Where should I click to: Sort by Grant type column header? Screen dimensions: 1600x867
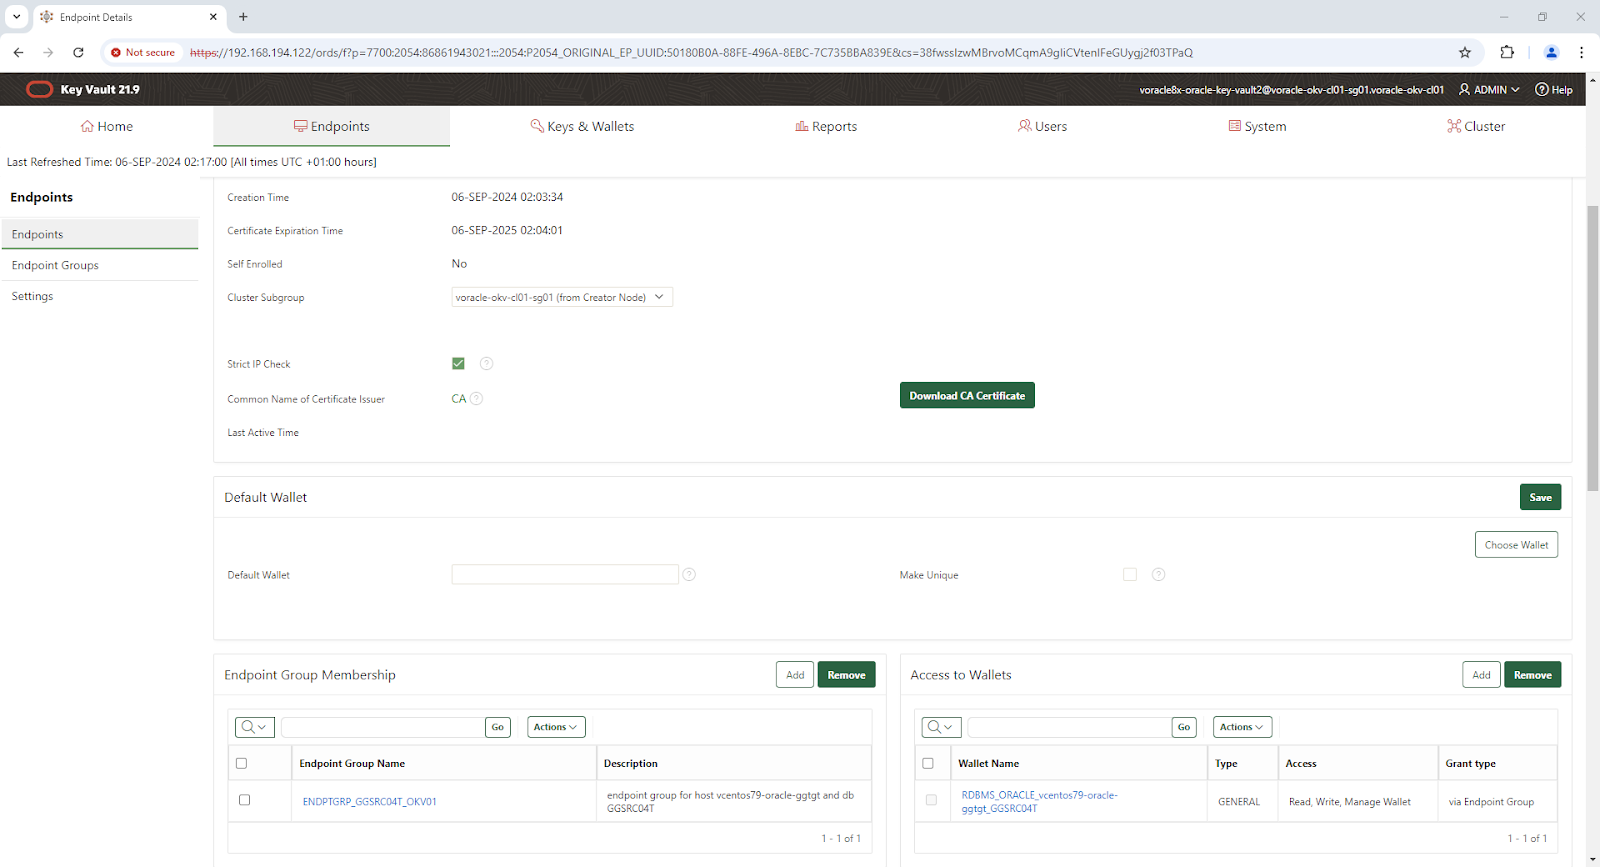point(1471,763)
